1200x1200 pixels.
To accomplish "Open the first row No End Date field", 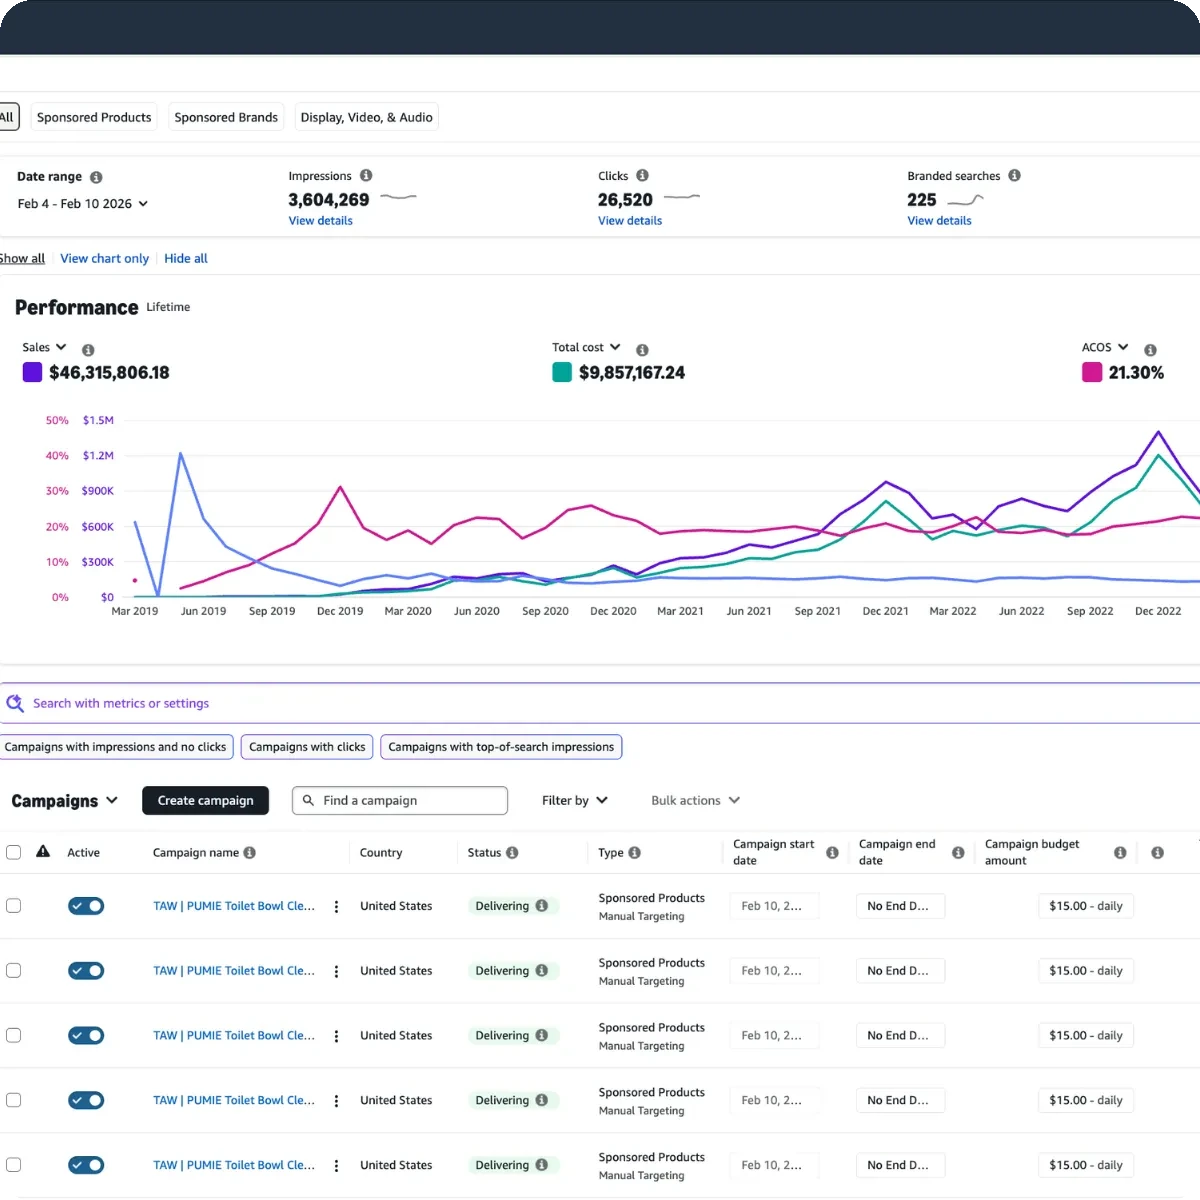I will click(900, 906).
